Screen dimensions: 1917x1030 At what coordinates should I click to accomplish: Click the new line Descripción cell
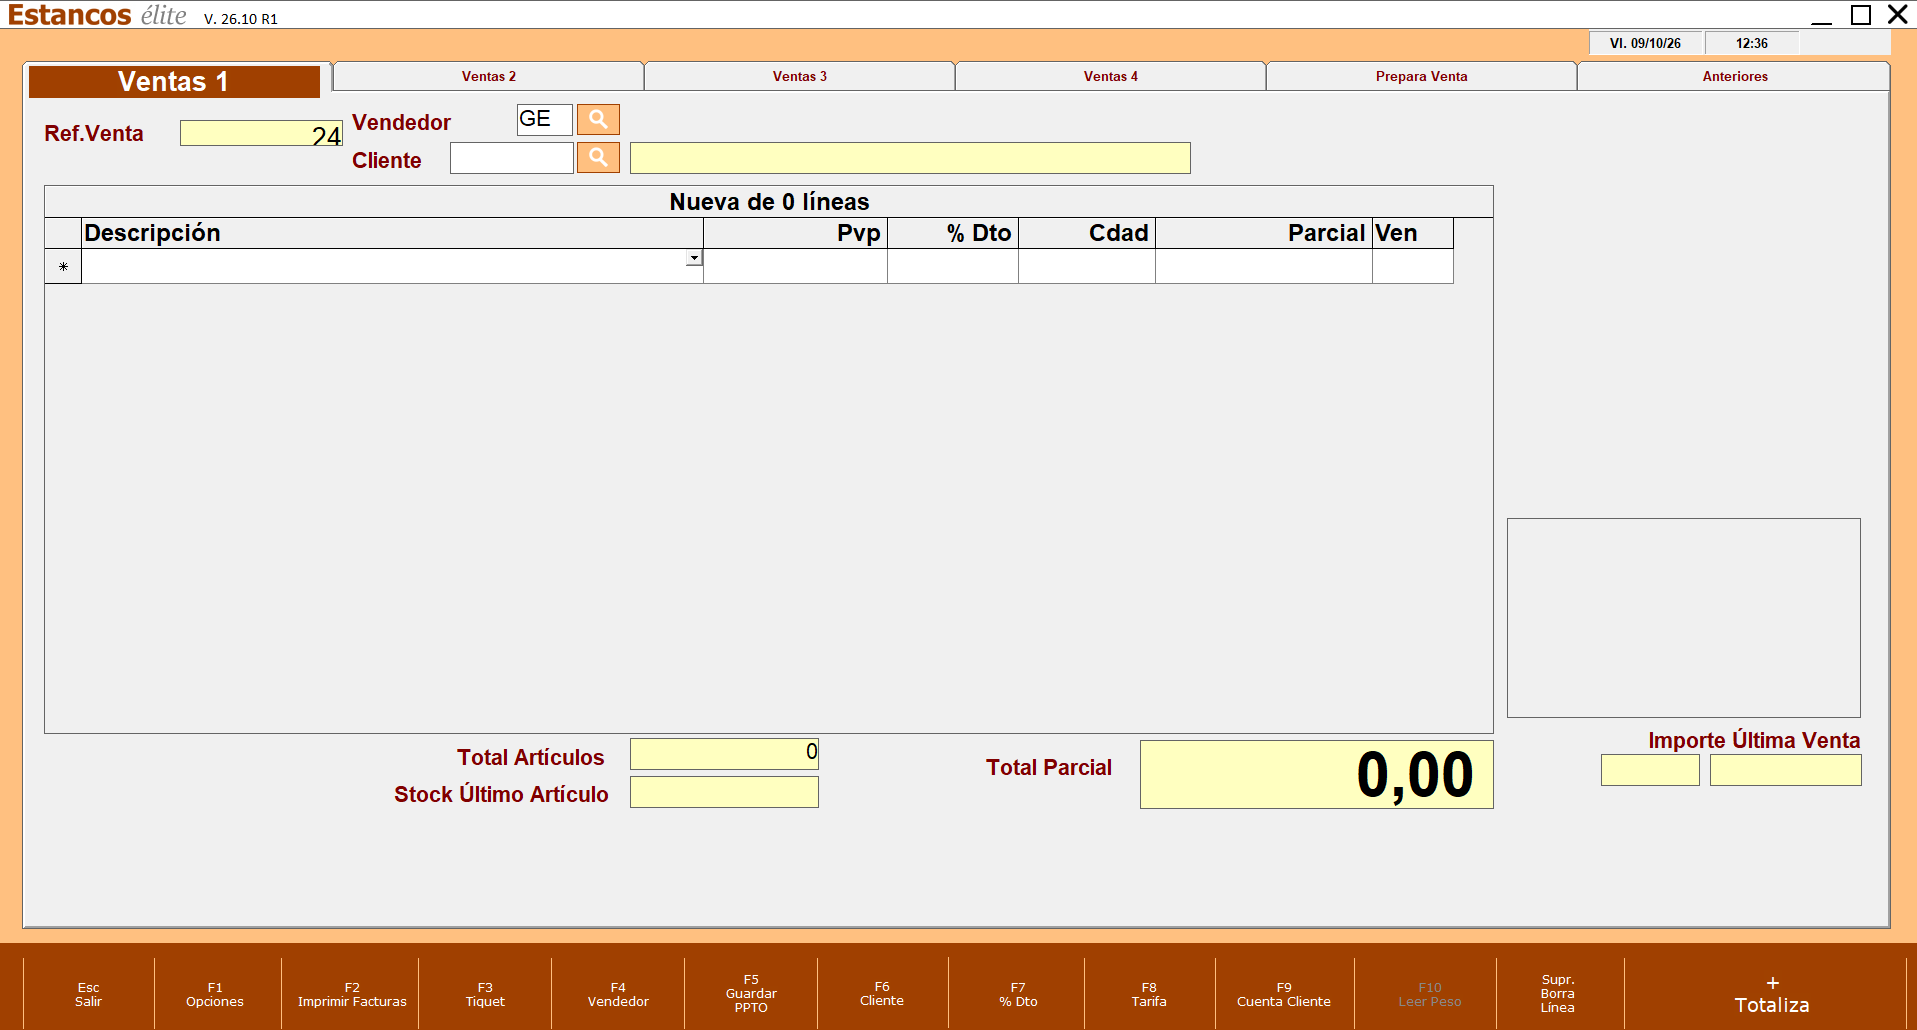pyautogui.click(x=392, y=266)
